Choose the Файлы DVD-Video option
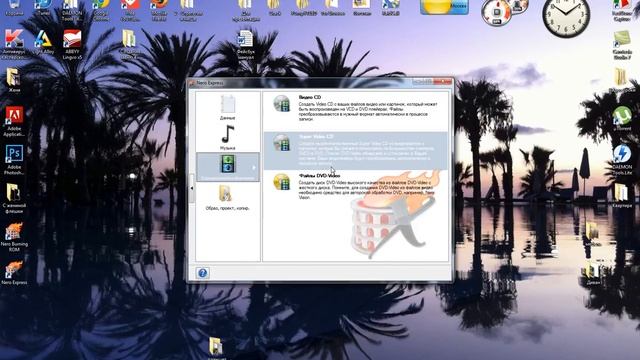Image resolution: width=640 pixels, height=360 pixels. pyautogui.click(x=356, y=187)
